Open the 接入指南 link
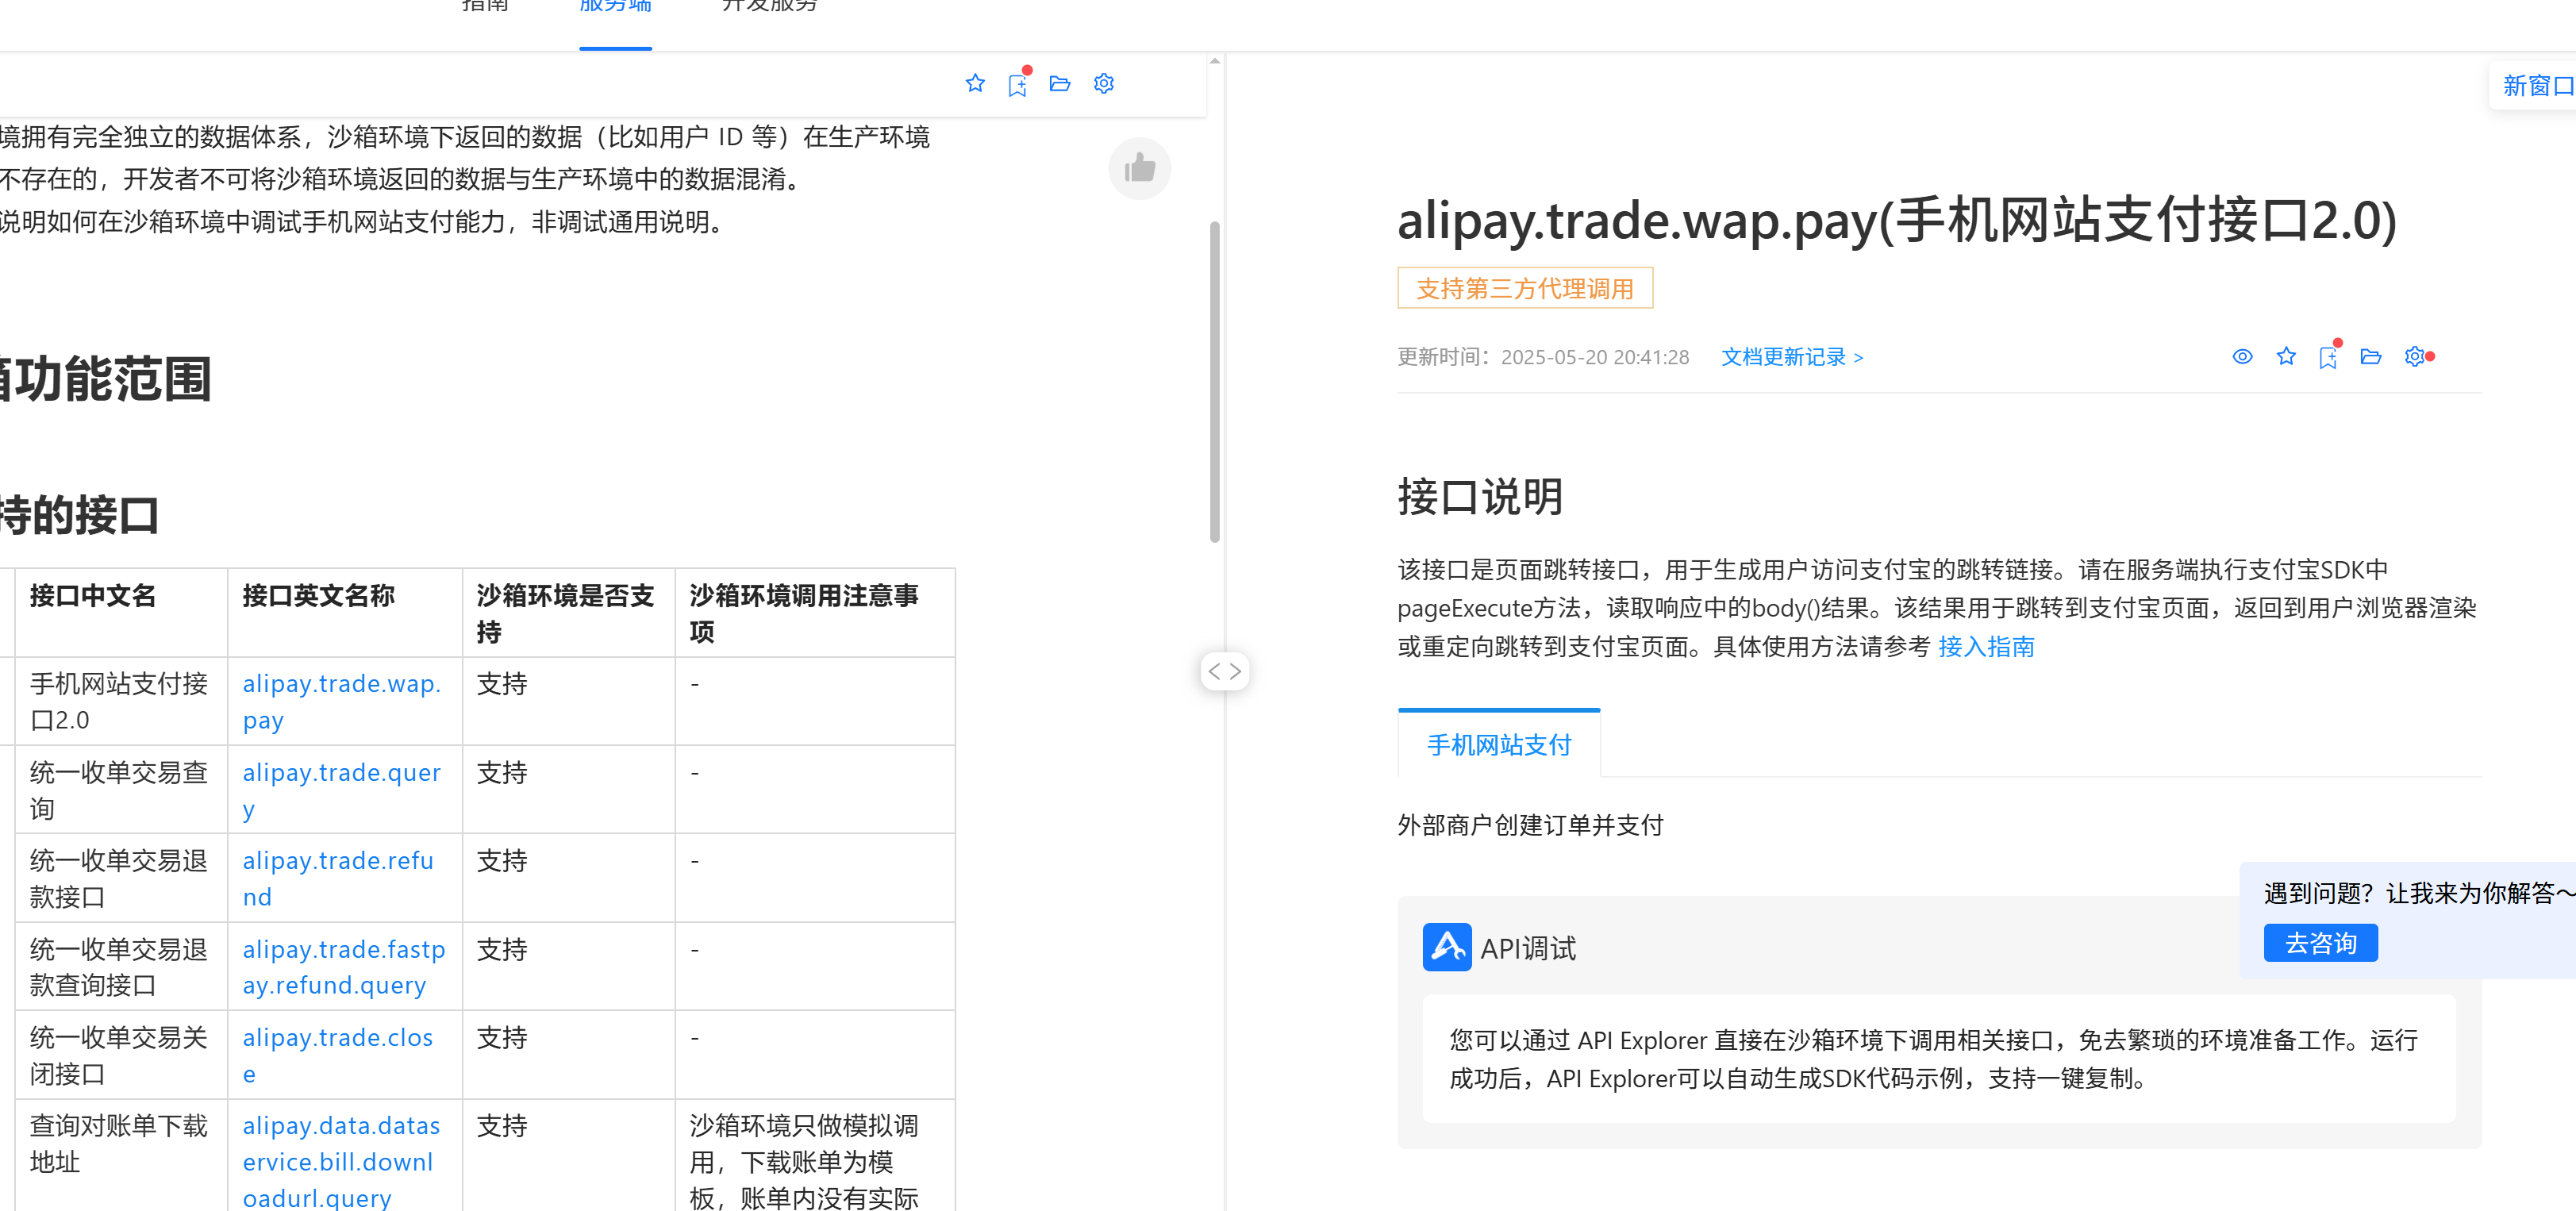The height and width of the screenshot is (1211, 2576). 1986,647
